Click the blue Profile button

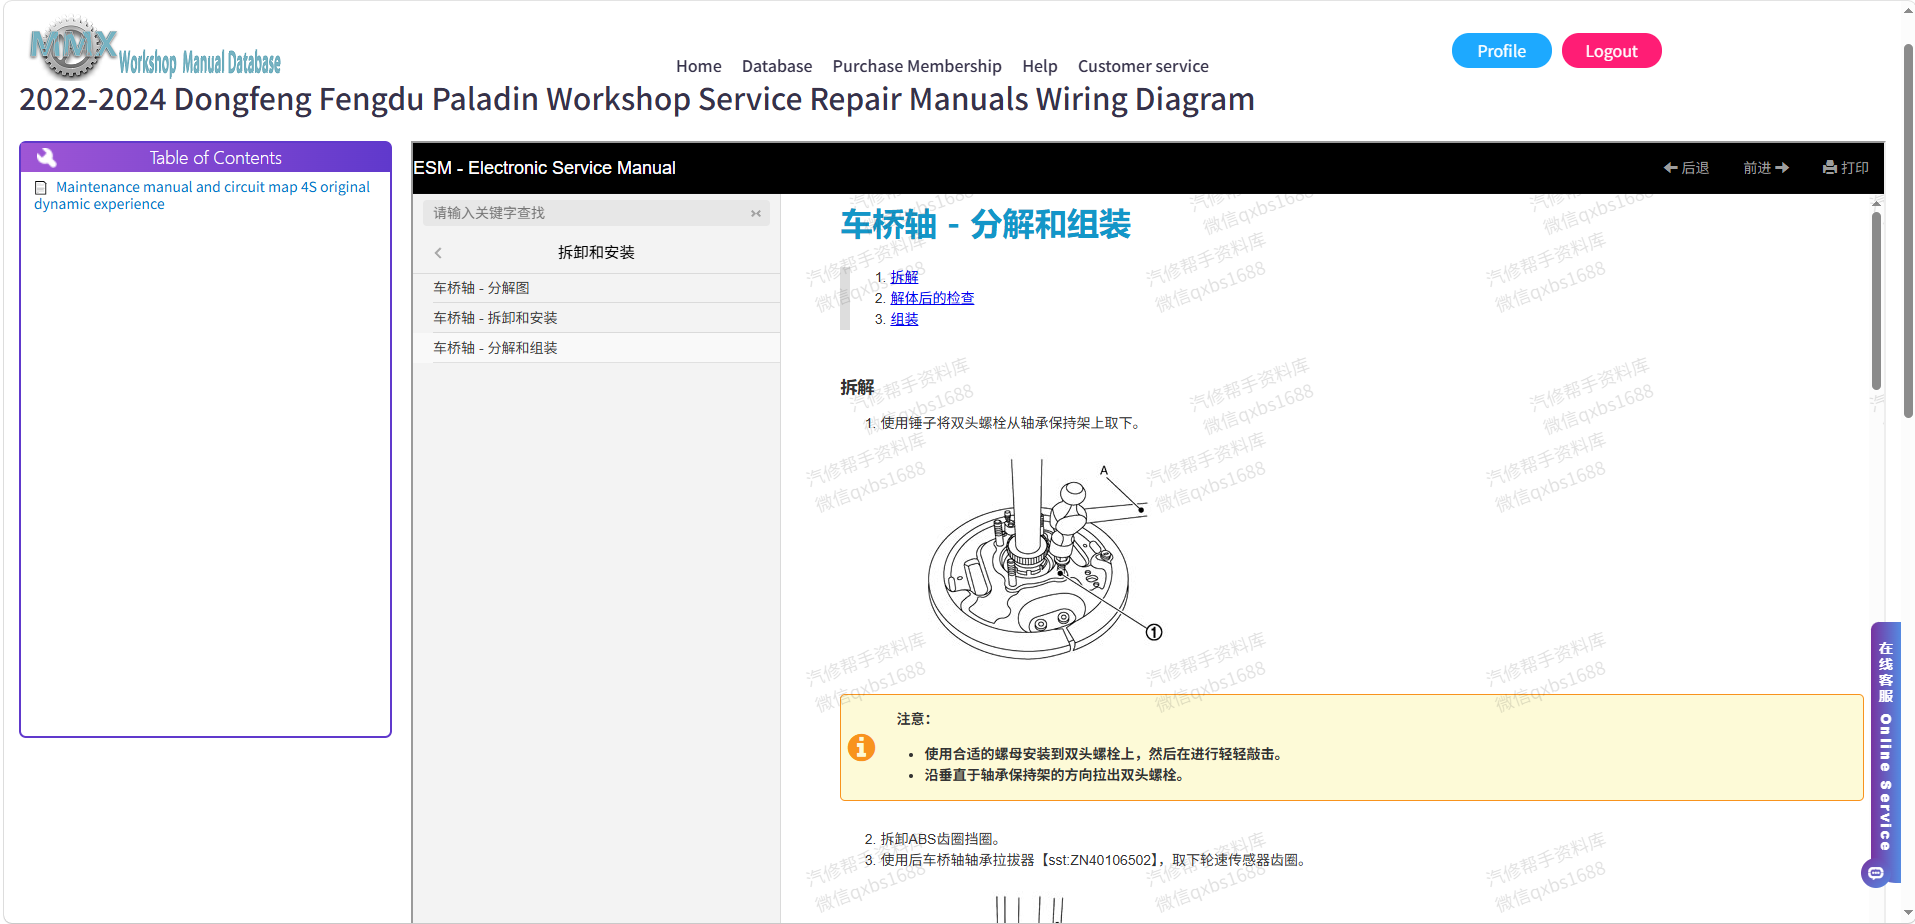pos(1501,51)
